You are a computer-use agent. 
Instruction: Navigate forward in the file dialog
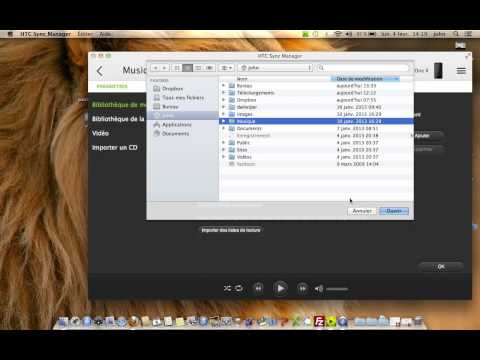165,68
